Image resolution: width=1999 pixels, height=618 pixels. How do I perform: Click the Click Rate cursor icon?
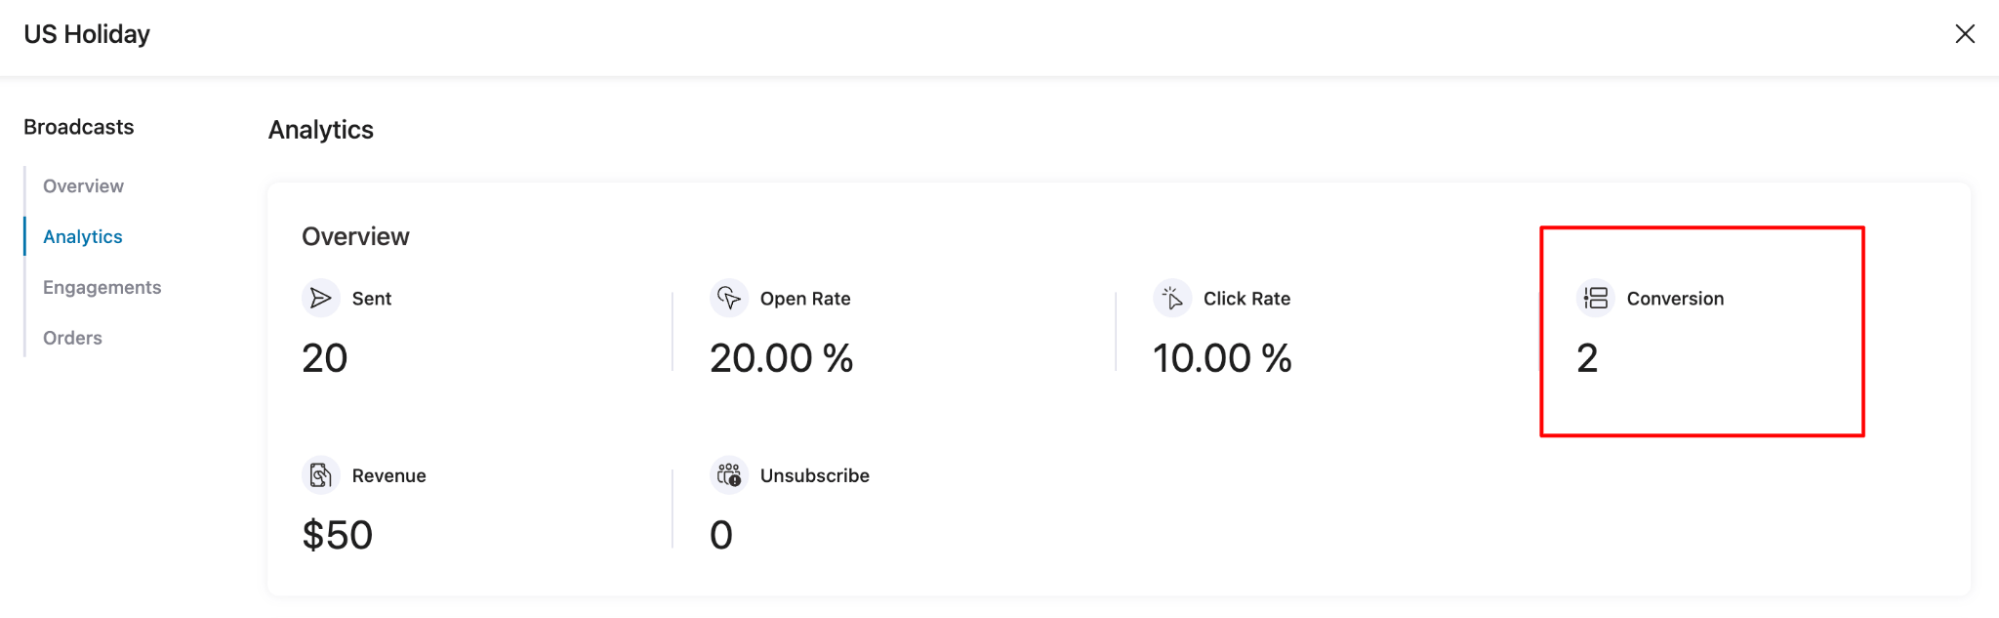(x=1173, y=297)
